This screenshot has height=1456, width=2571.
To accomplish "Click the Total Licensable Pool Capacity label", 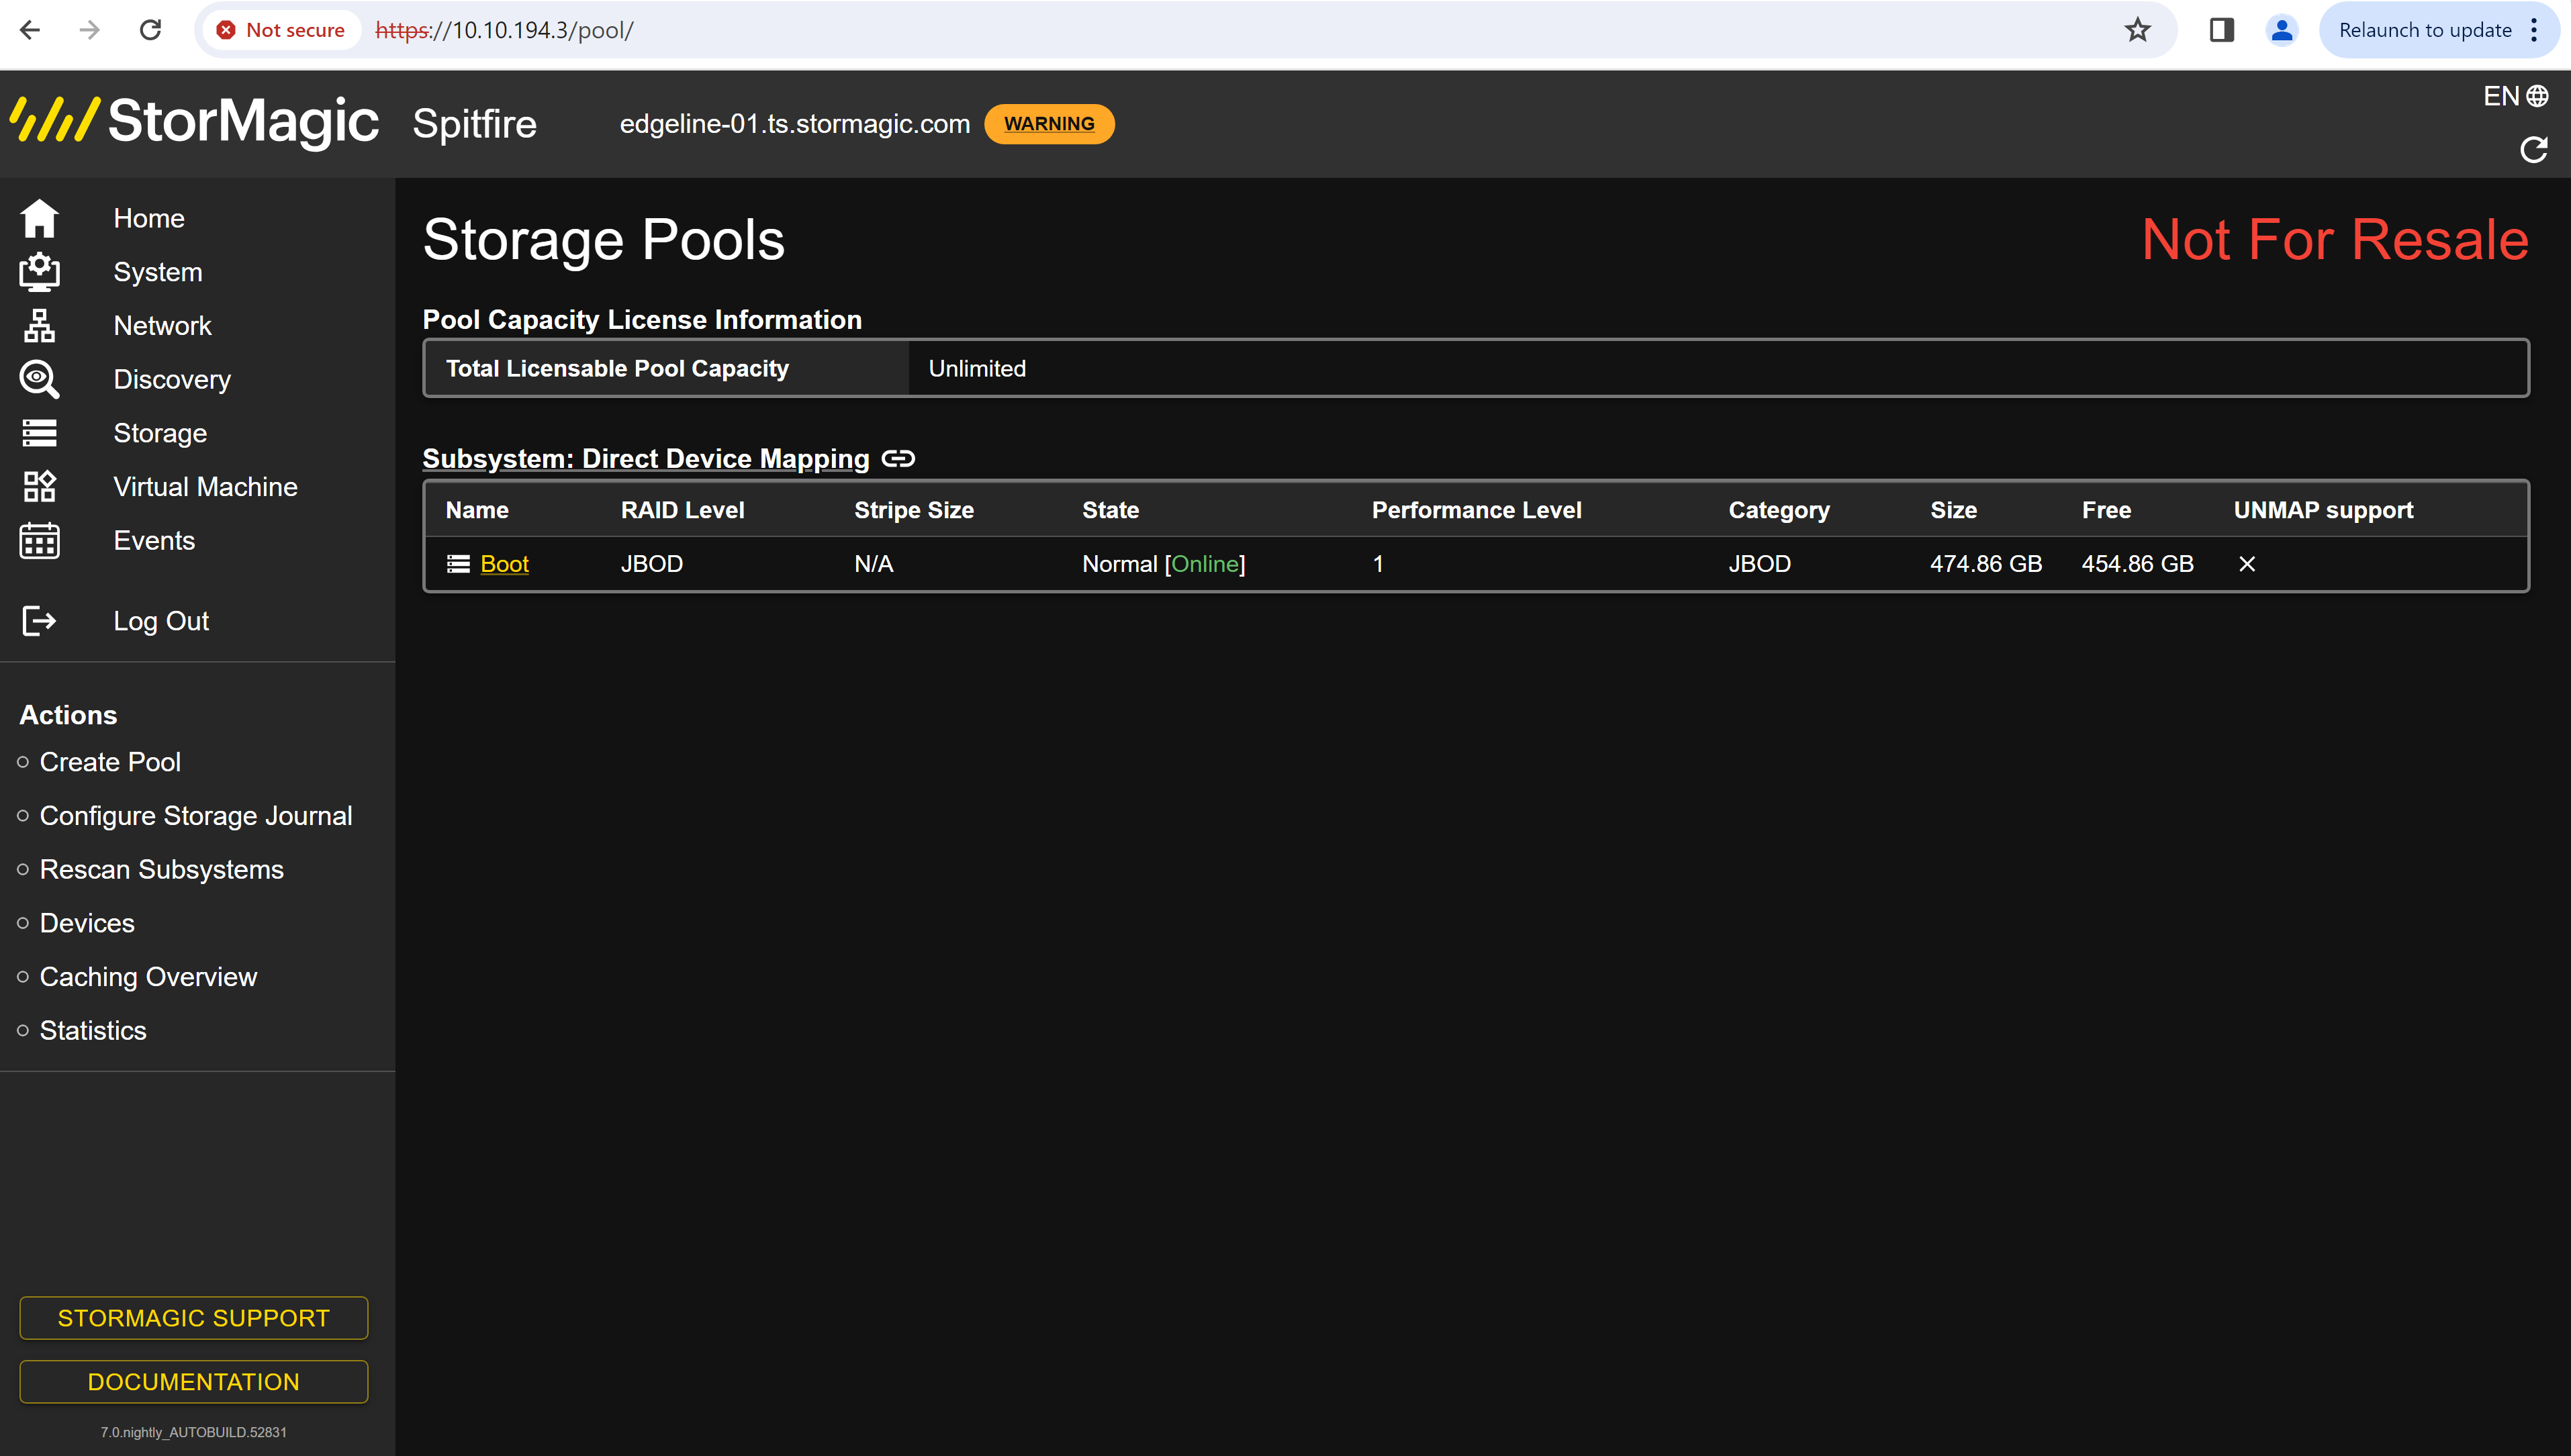I will pyautogui.click(x=617, y=368).
